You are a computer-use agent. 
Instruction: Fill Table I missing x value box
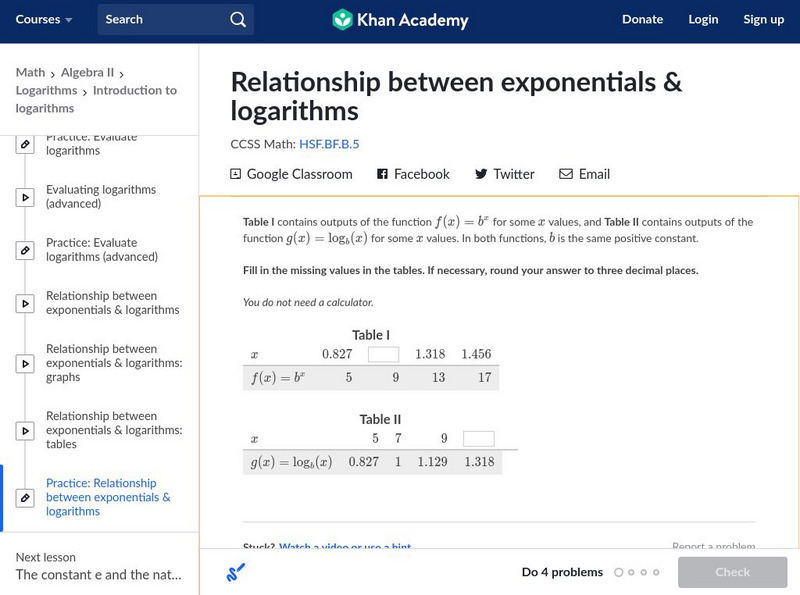click(383, 354)
